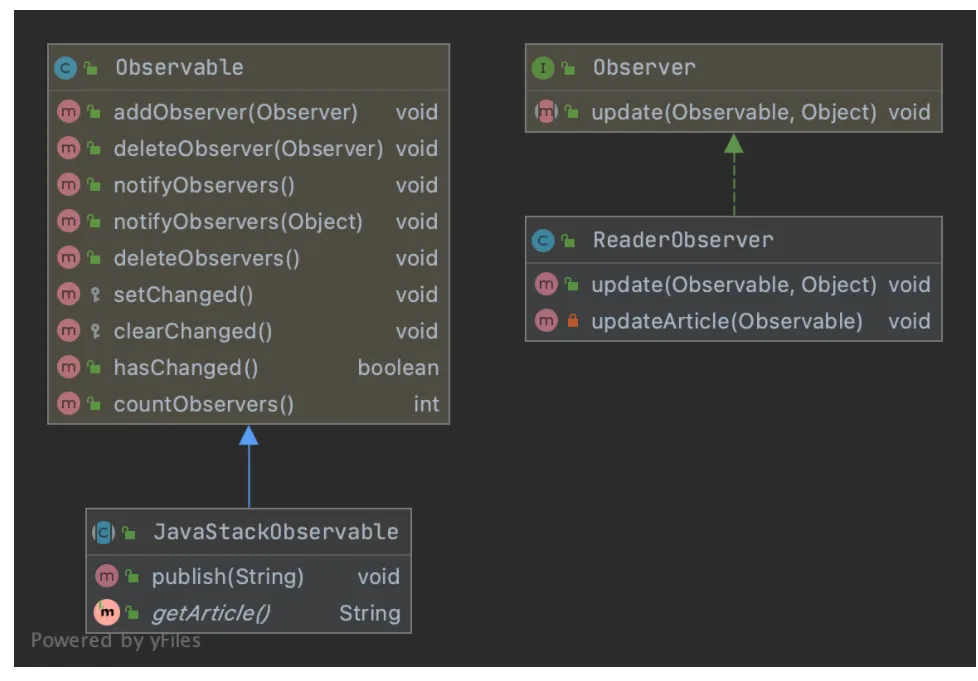Select the deleteObserver(Observer) method row
Screen dimensions: 978x681
[x=248, y=149]
